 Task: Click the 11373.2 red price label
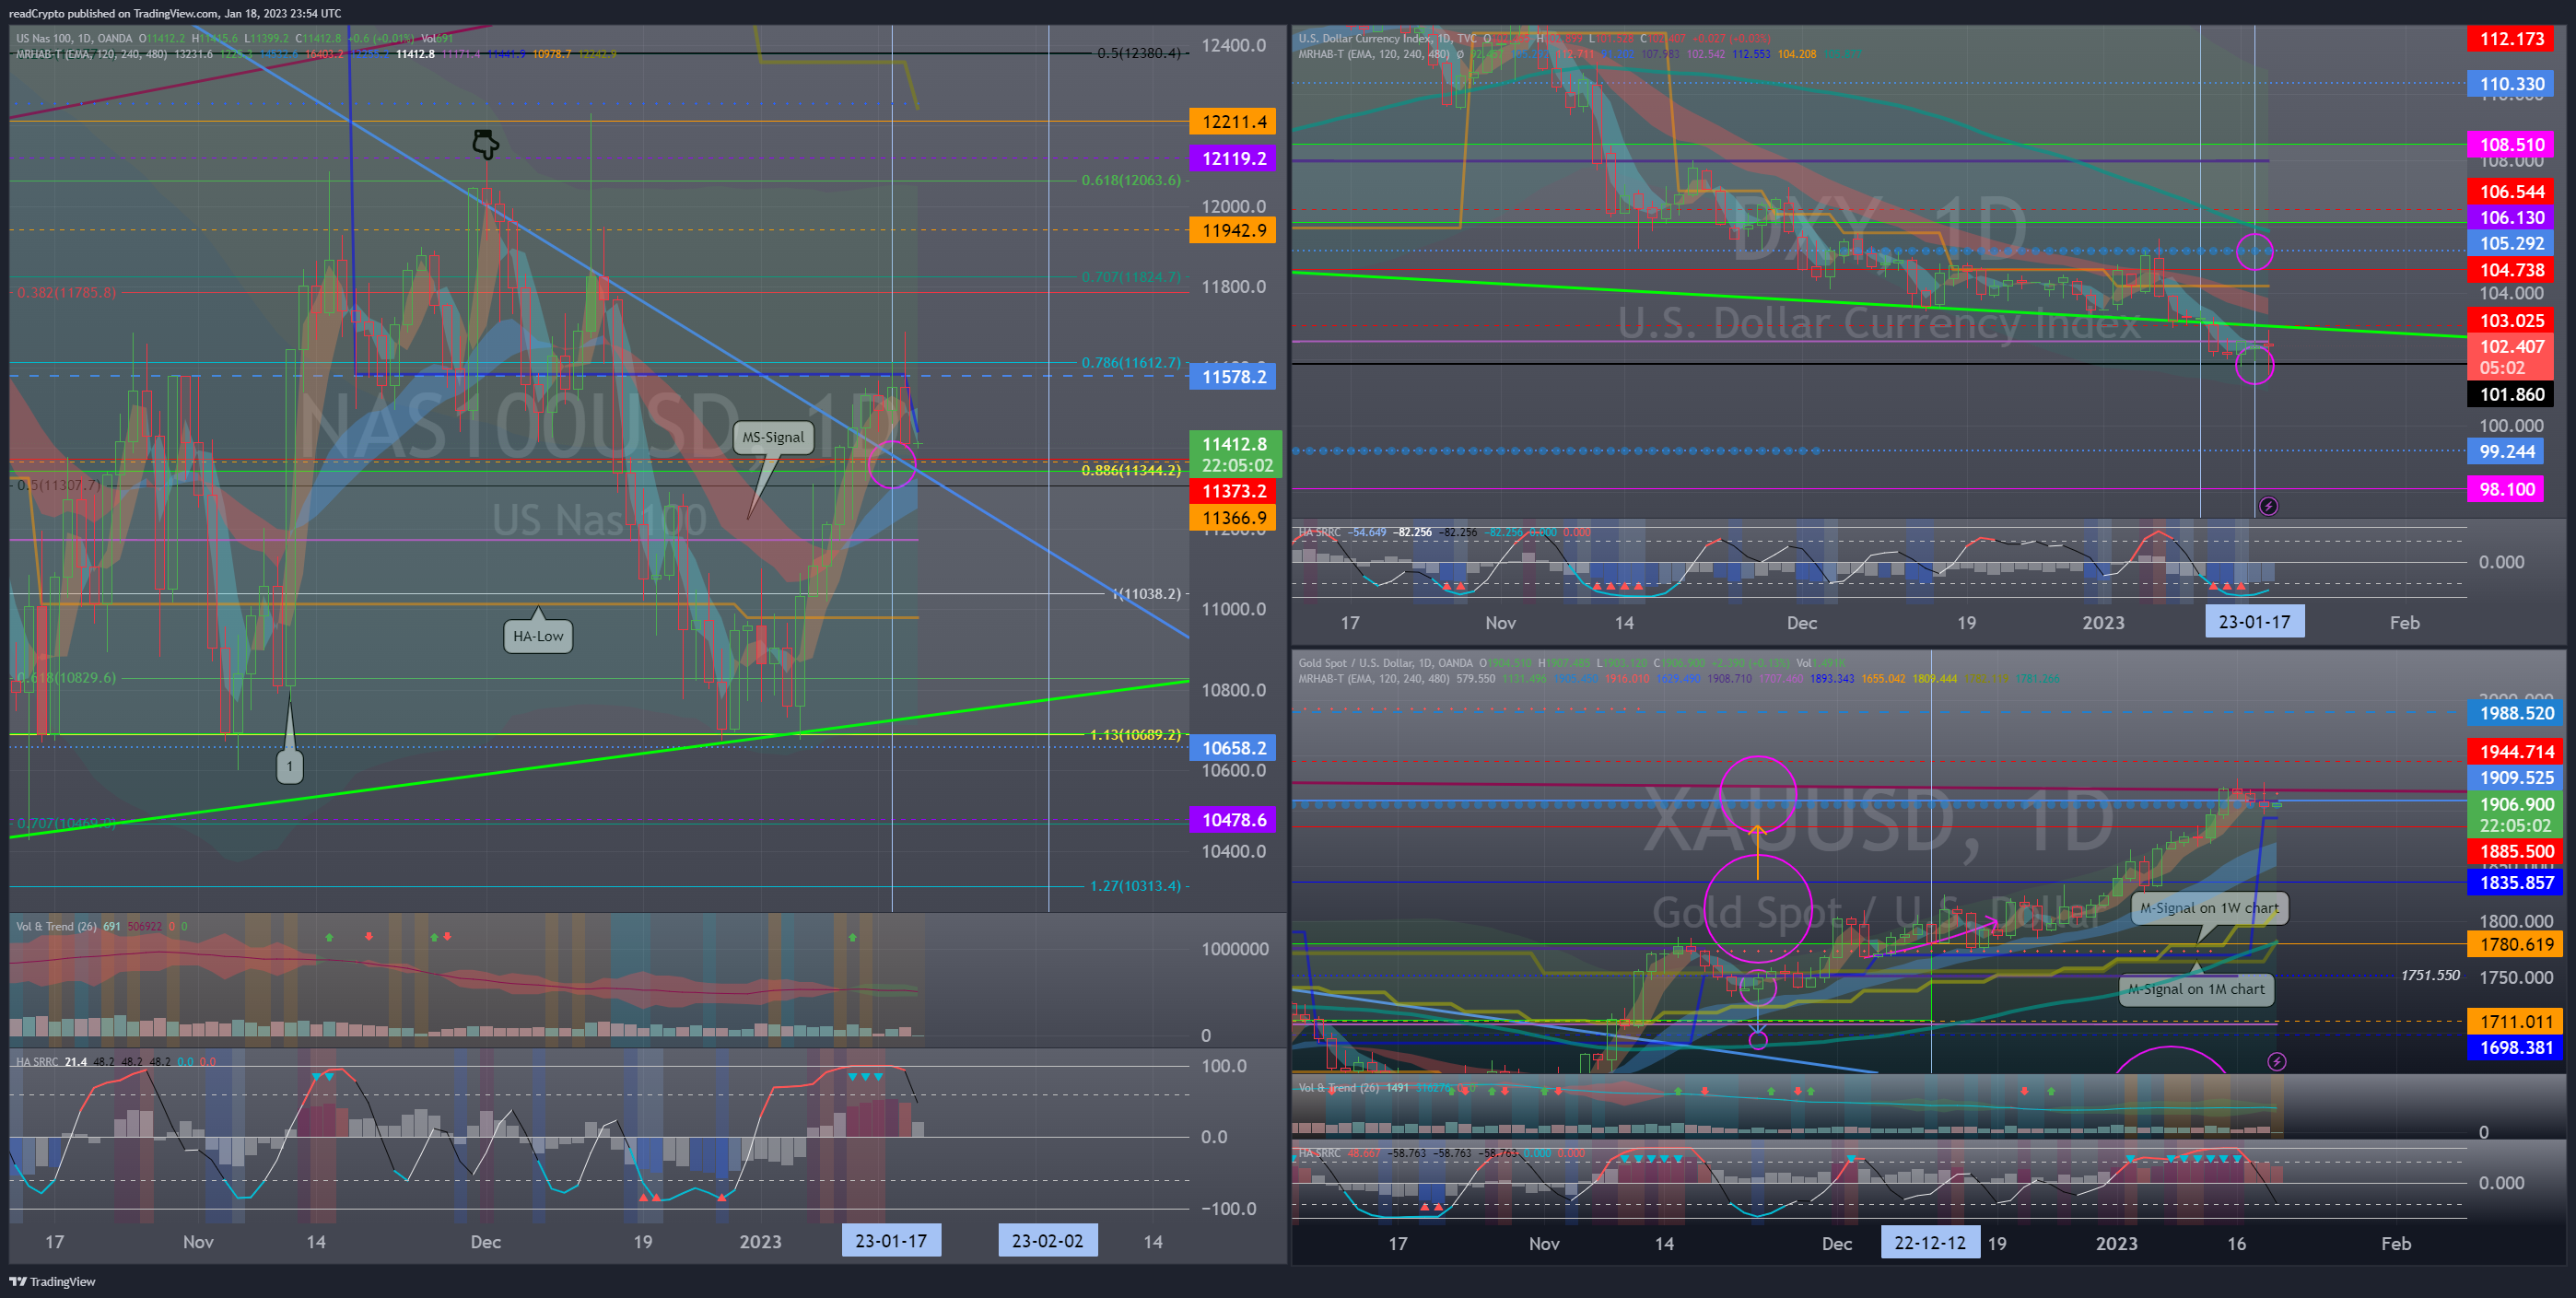point(1233,491)
